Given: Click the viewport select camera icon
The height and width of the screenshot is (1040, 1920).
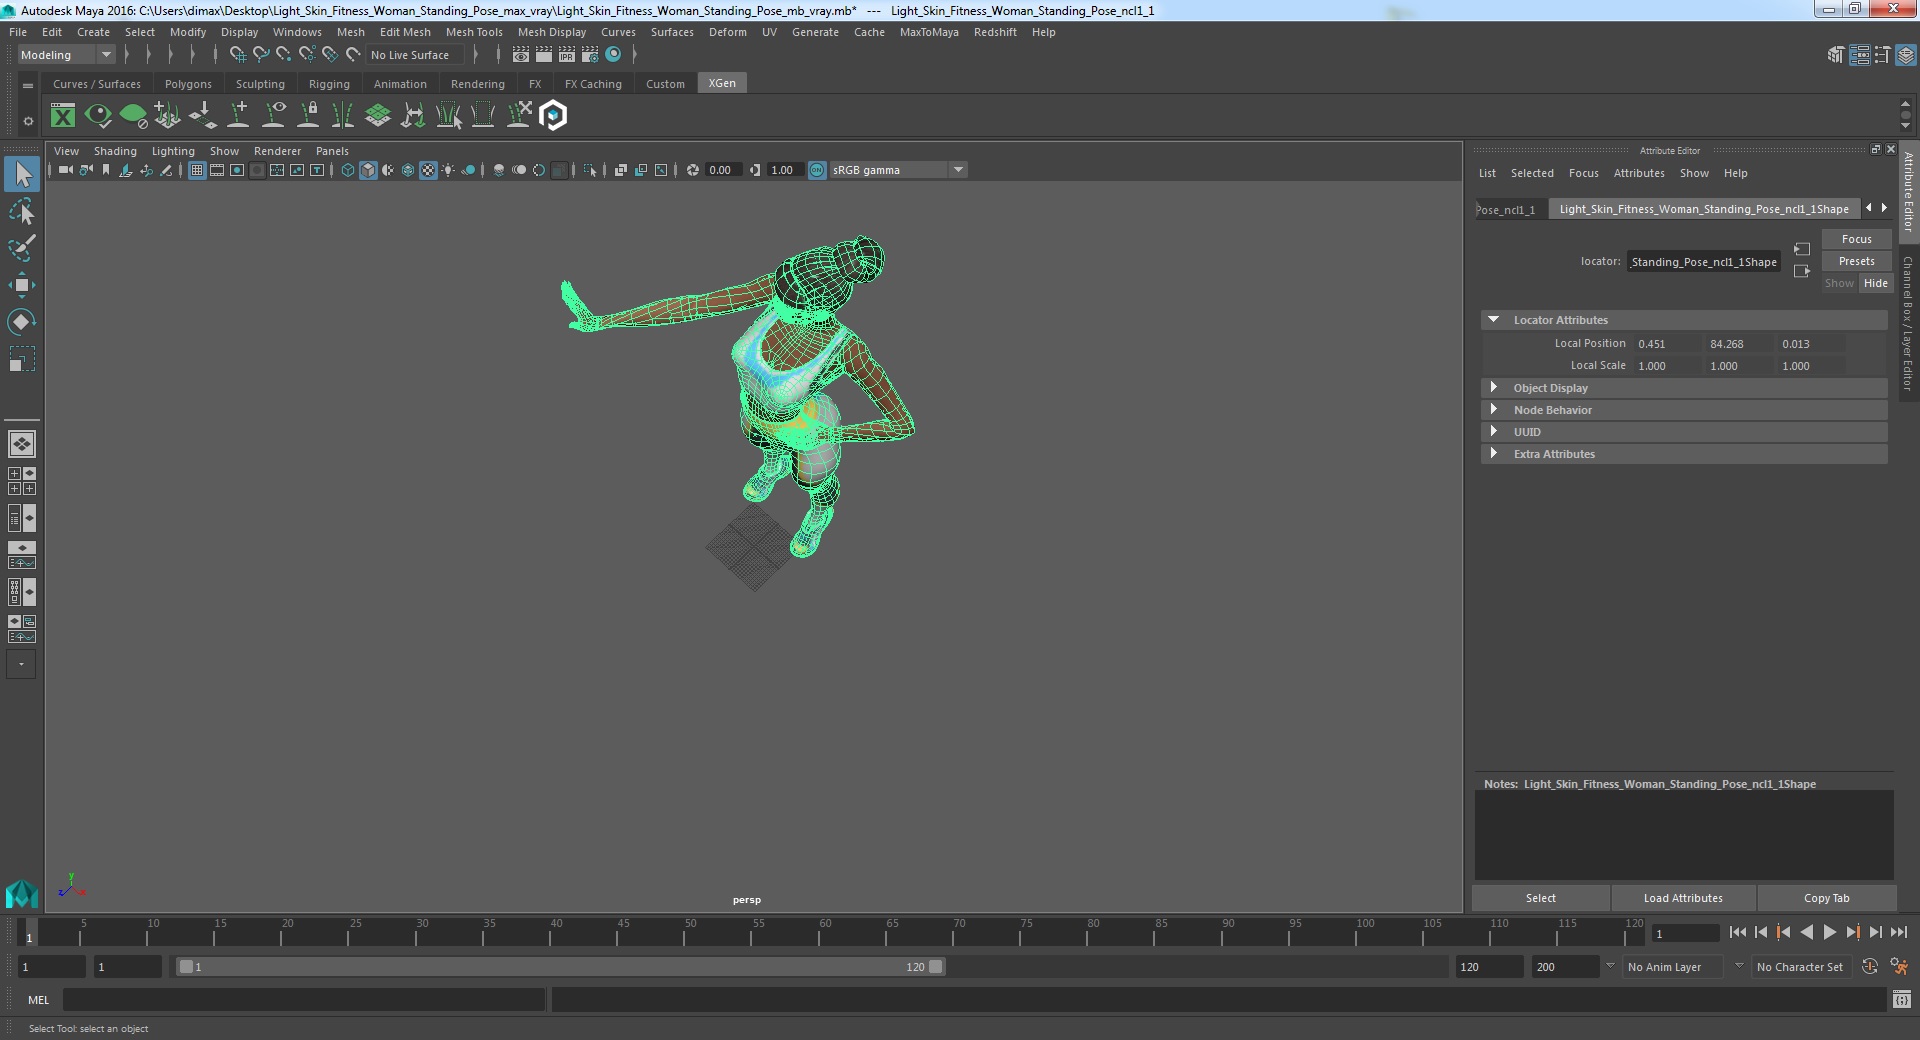Looking at the screenshot, I should [x=65, y=170].
